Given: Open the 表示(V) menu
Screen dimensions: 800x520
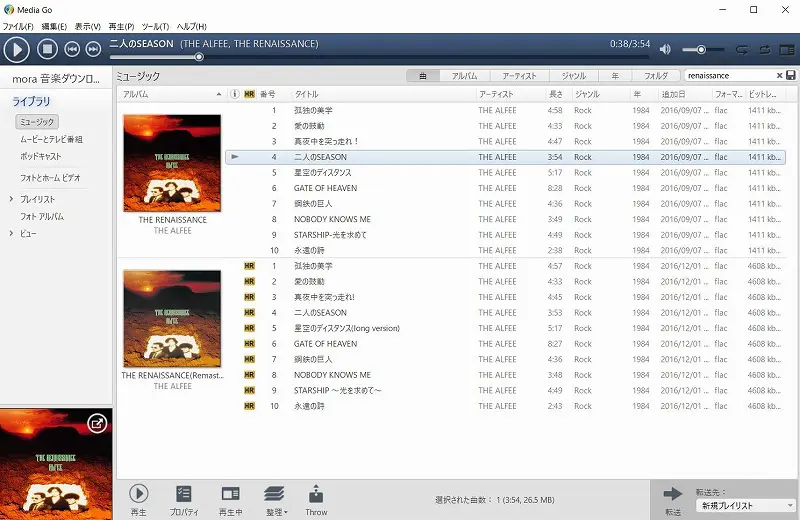Looking at the screenshot, I should coord(87,26).
